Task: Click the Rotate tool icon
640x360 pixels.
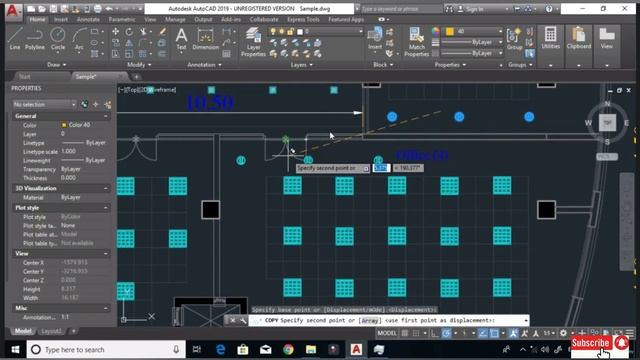Action: 129,32
